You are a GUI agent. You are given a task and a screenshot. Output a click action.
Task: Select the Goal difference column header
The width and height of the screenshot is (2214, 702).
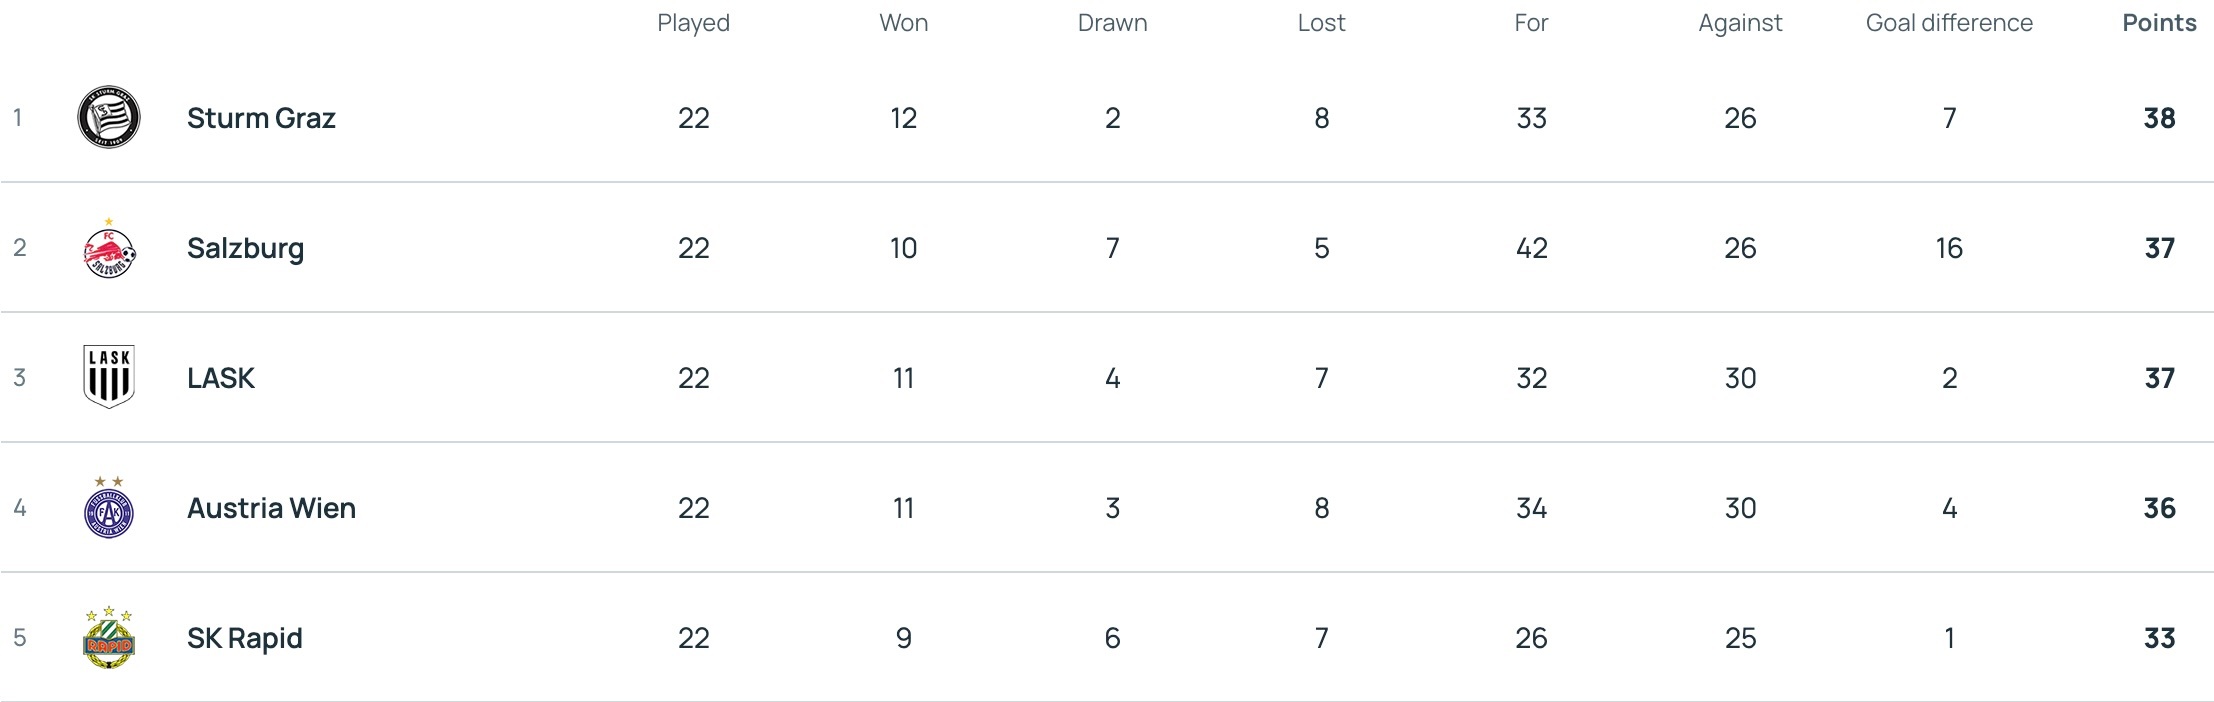tap(1949, 23)
